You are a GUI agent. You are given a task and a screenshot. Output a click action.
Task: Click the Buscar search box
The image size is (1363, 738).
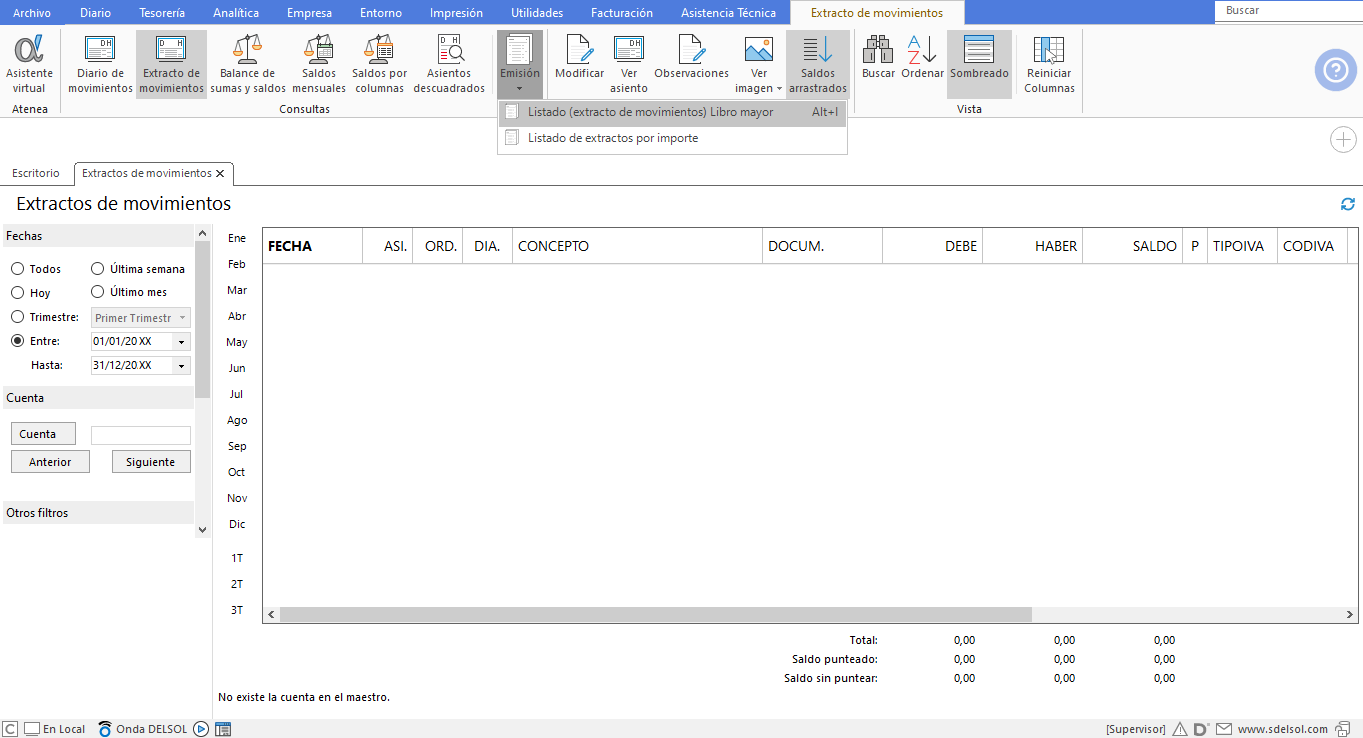pyautogui.click(x=1288, y=11)
